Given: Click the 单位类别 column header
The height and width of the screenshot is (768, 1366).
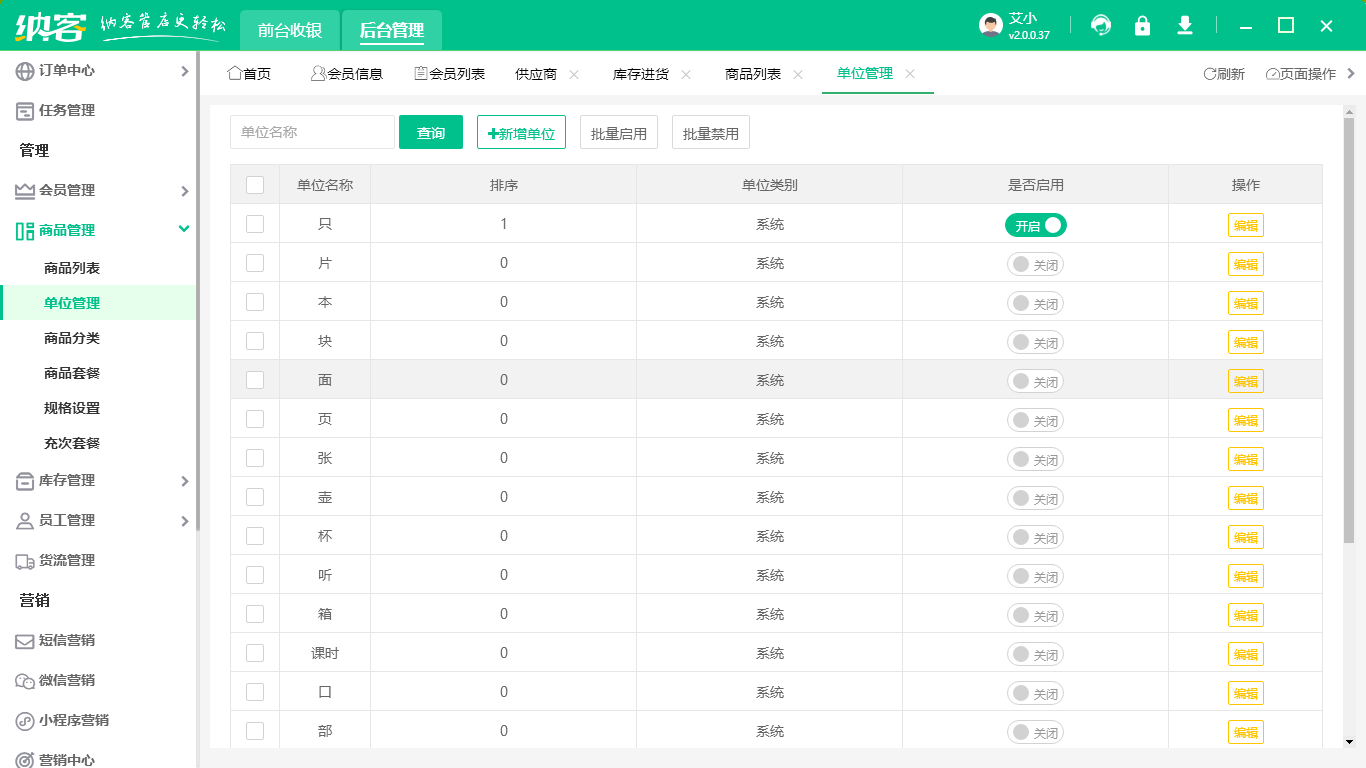Looking at the screenshot, I should tap(770, 185).
